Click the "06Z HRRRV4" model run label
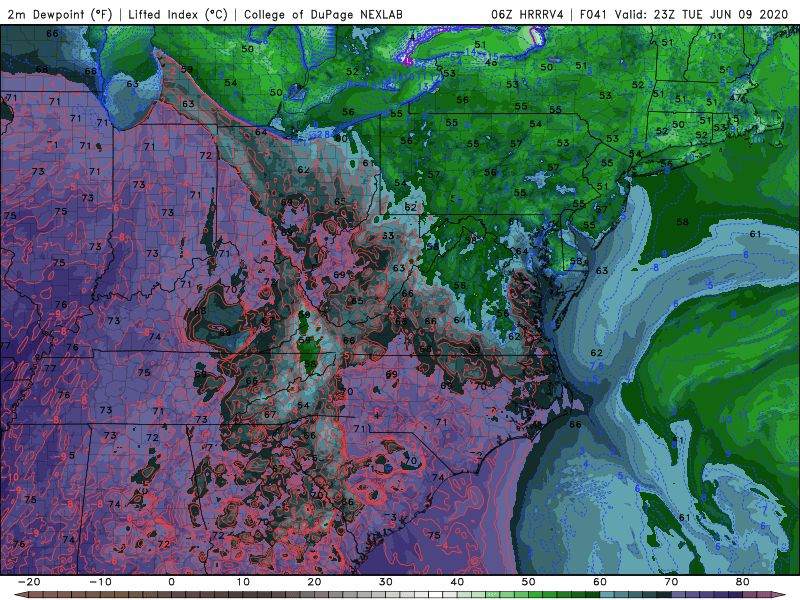The width and height of the screenshot is (800, 600). [x=527, y=14]
